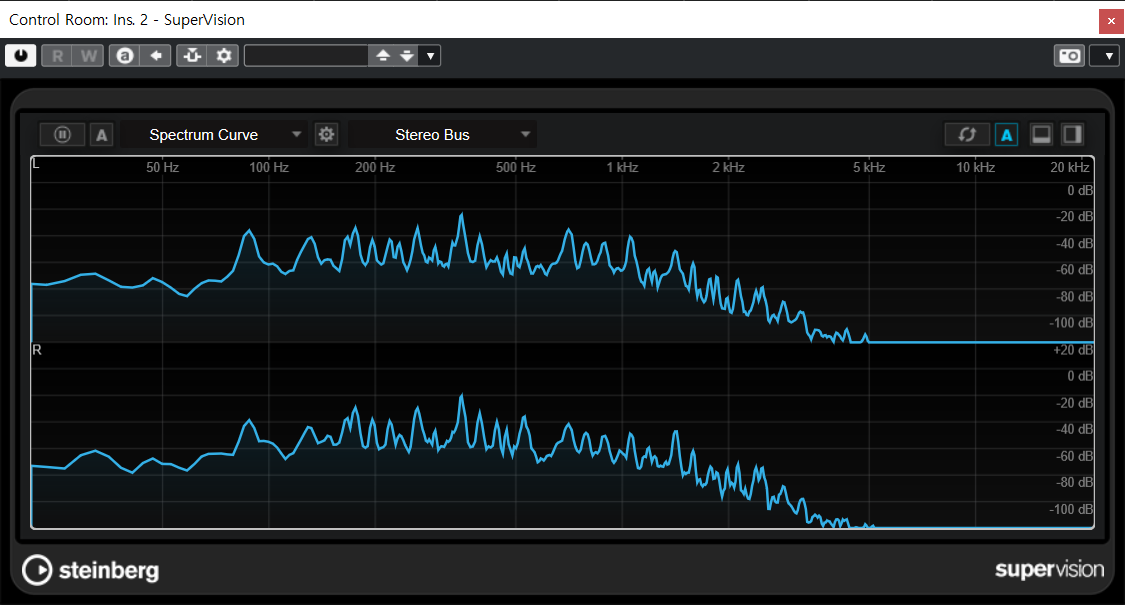
Task: Pause the SuperVision measurement
Action: (x=62, y=135)
